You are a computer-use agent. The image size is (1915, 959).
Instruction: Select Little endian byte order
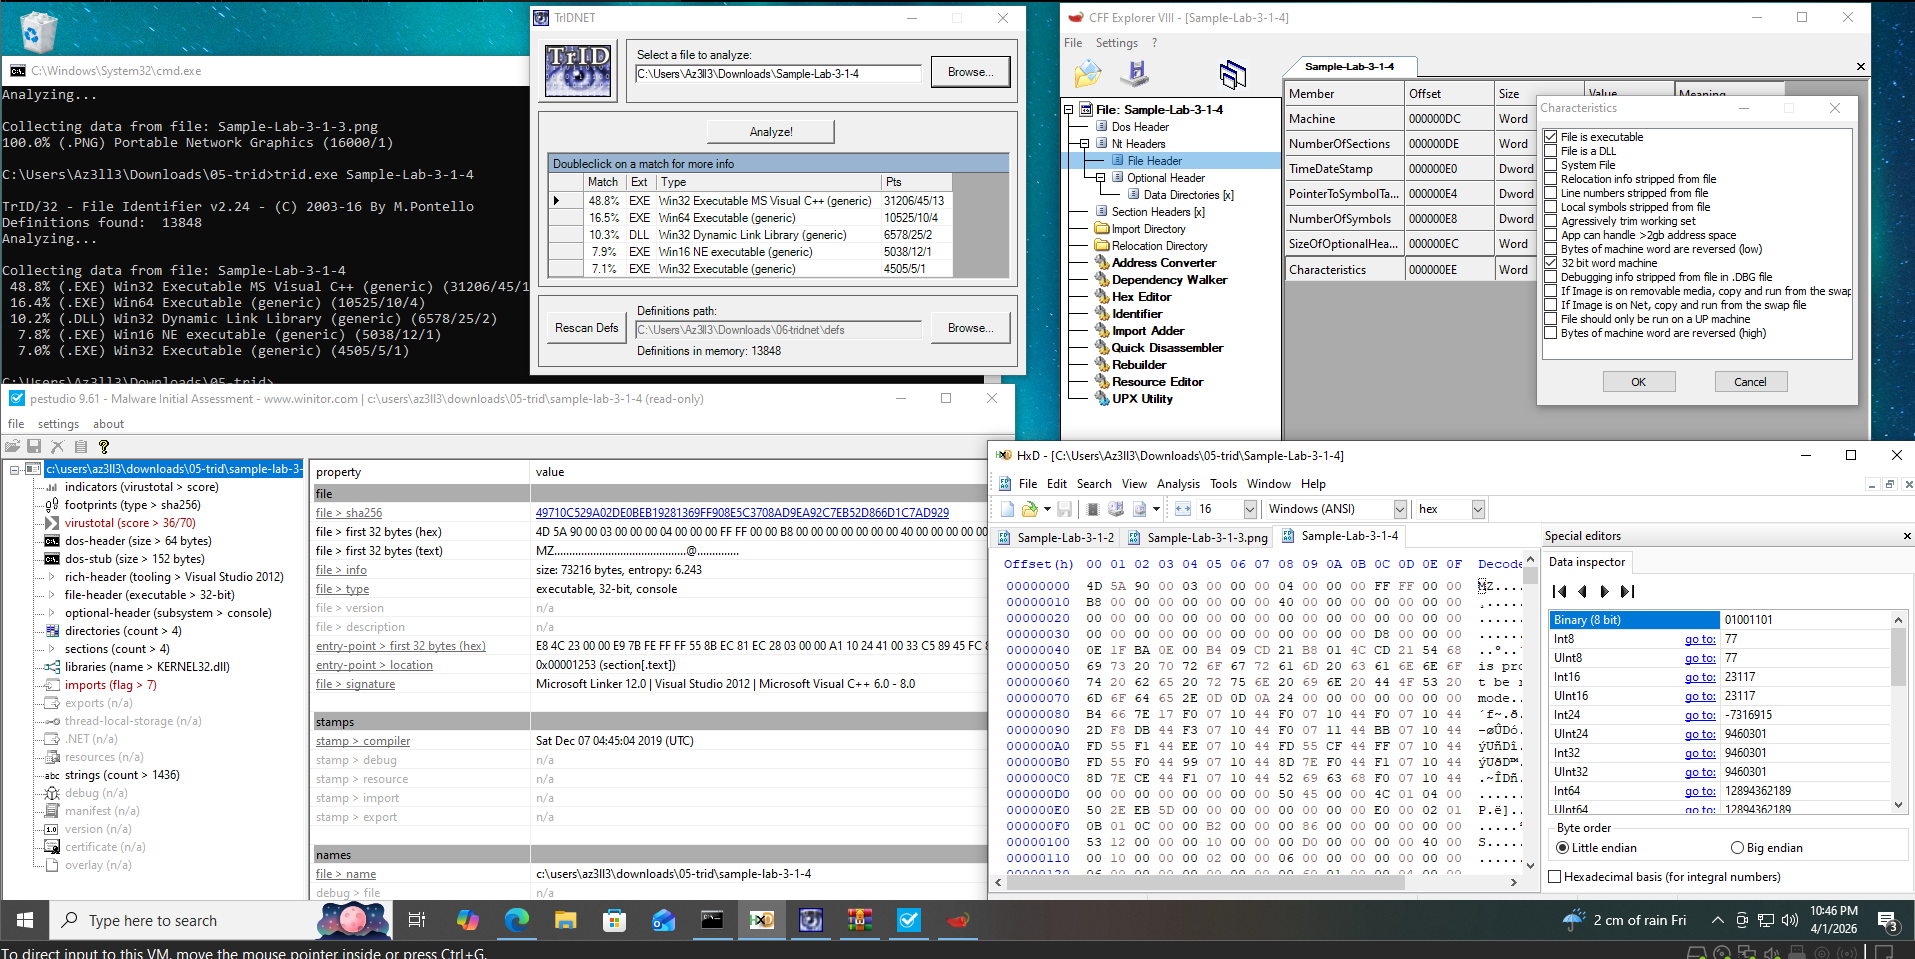pos(1562,848)
